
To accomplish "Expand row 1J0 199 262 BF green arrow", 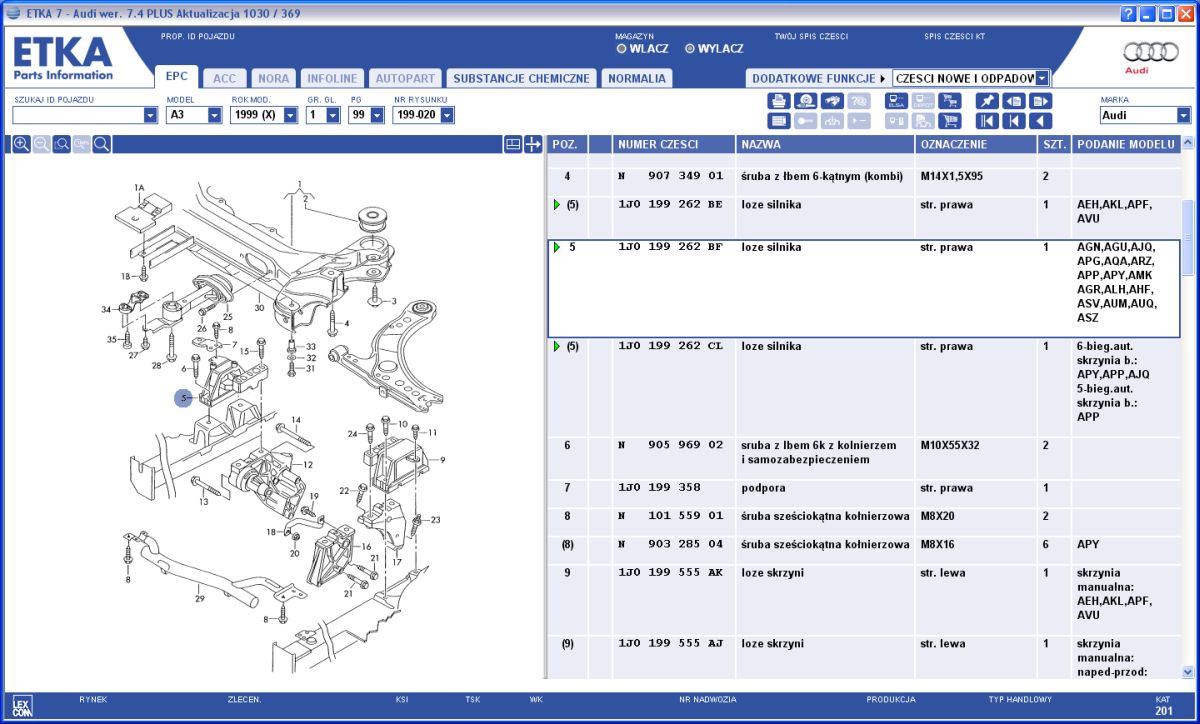I will [557, 247].
